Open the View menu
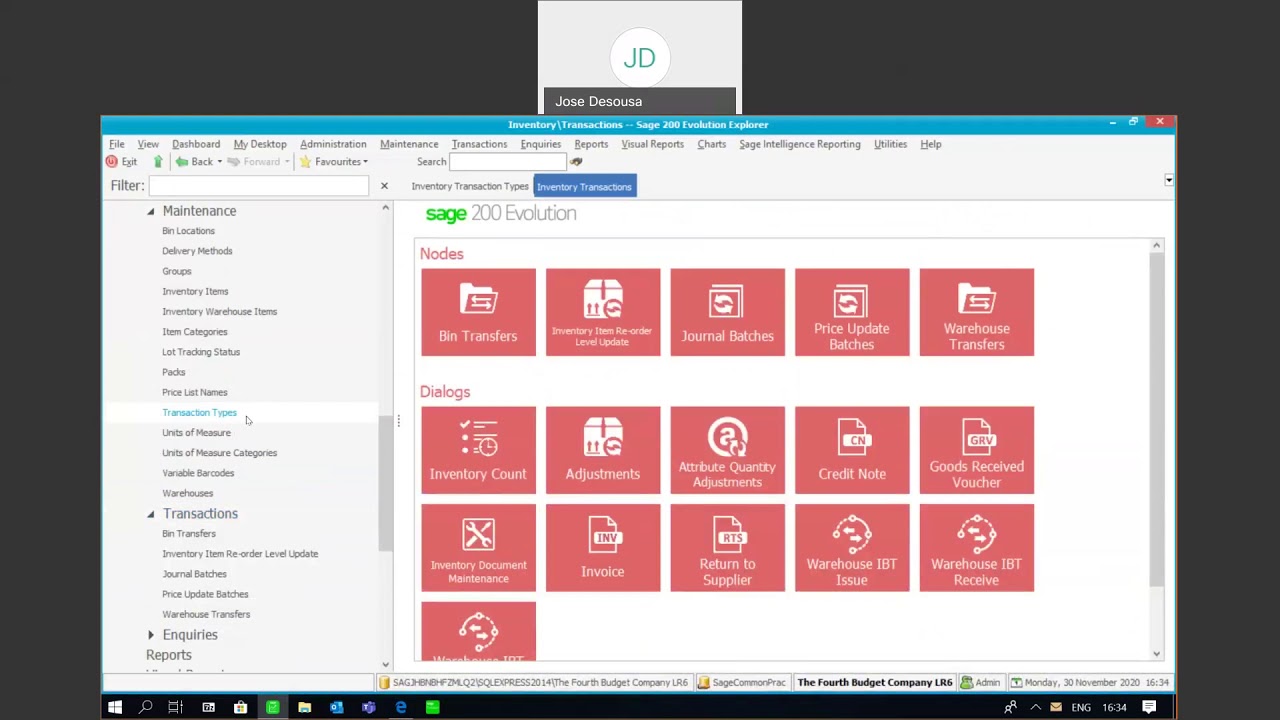Image resolution: width=1280 pixels, height=720 pixels. (148, 144)
